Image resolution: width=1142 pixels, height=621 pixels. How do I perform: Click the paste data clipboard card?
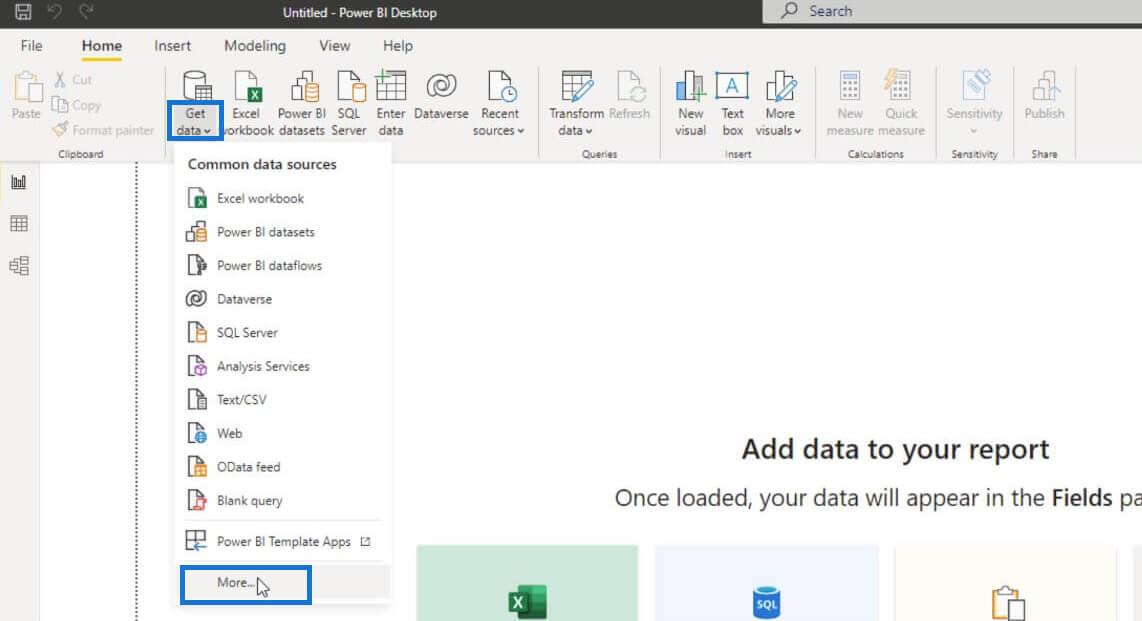coord(1006,583)
